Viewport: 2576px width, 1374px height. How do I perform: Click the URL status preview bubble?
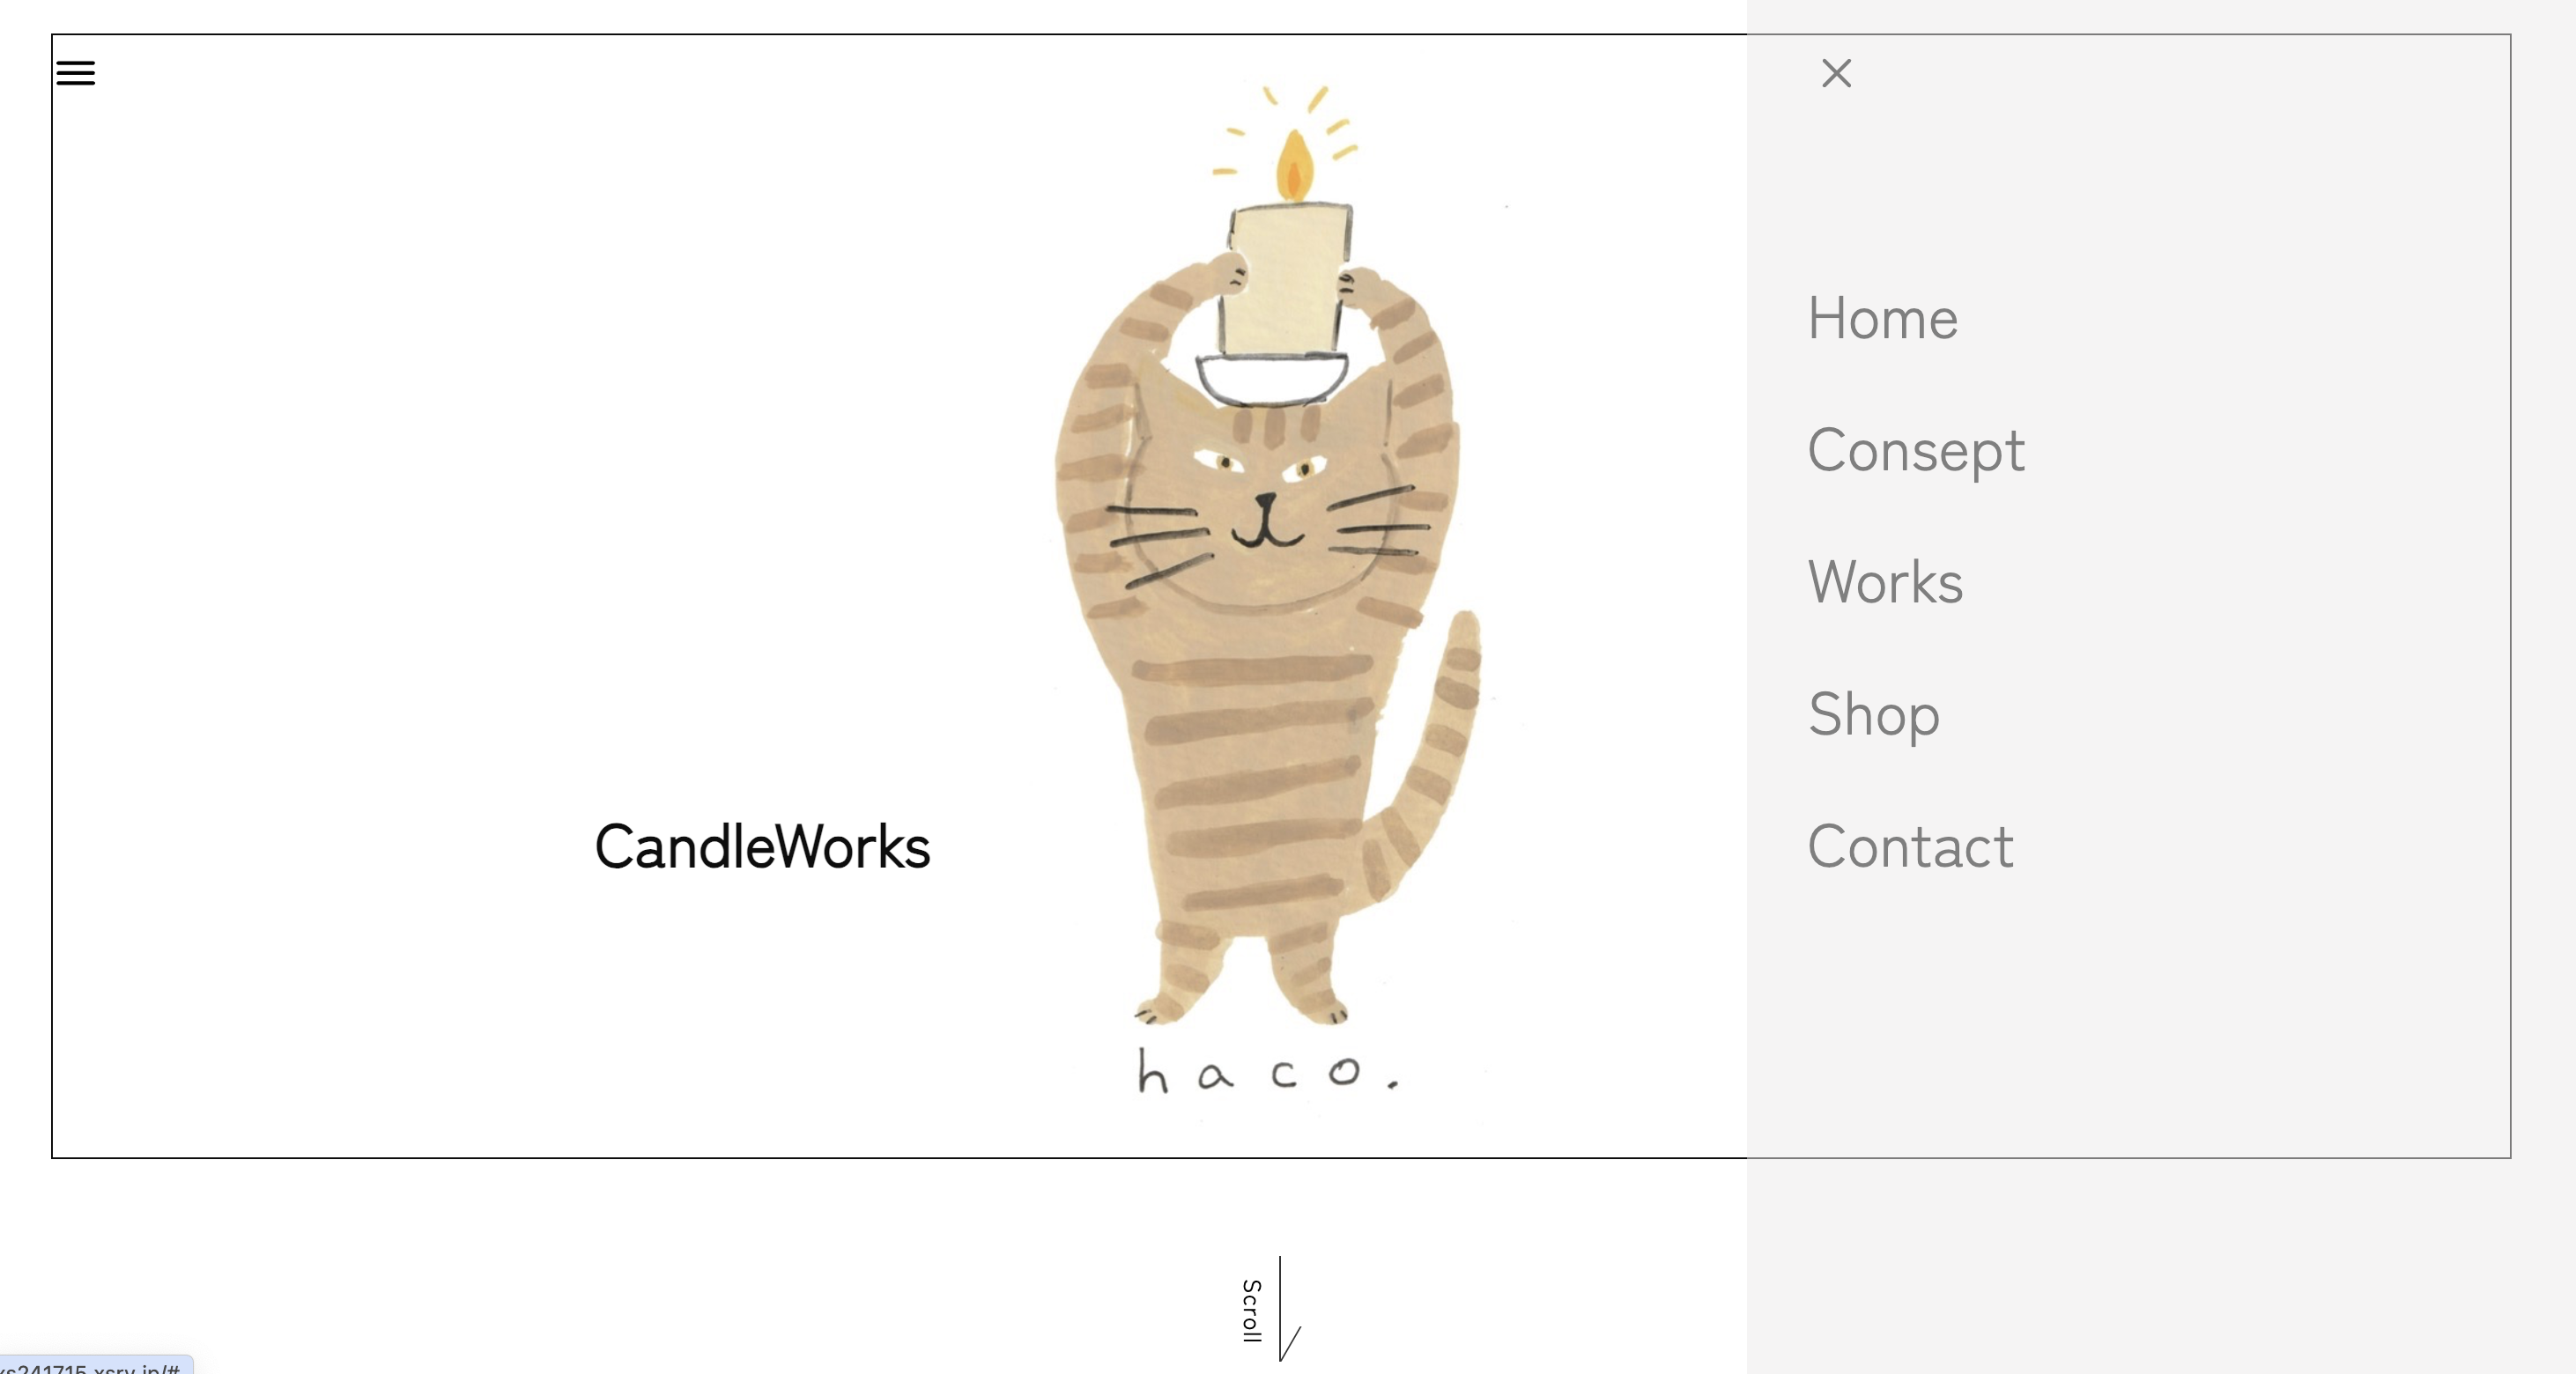point(96,1366)
